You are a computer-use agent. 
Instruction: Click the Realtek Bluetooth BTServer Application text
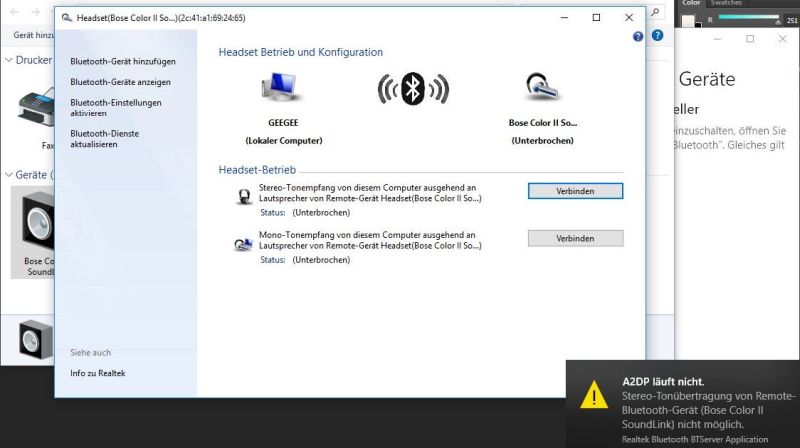(695, 439)
